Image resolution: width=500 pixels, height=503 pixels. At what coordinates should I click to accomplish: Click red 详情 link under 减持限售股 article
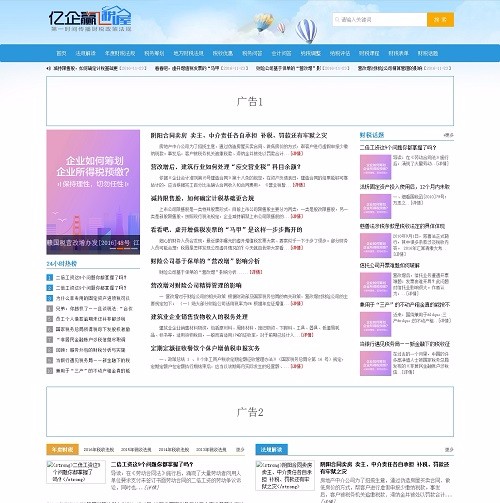[297, 216]
